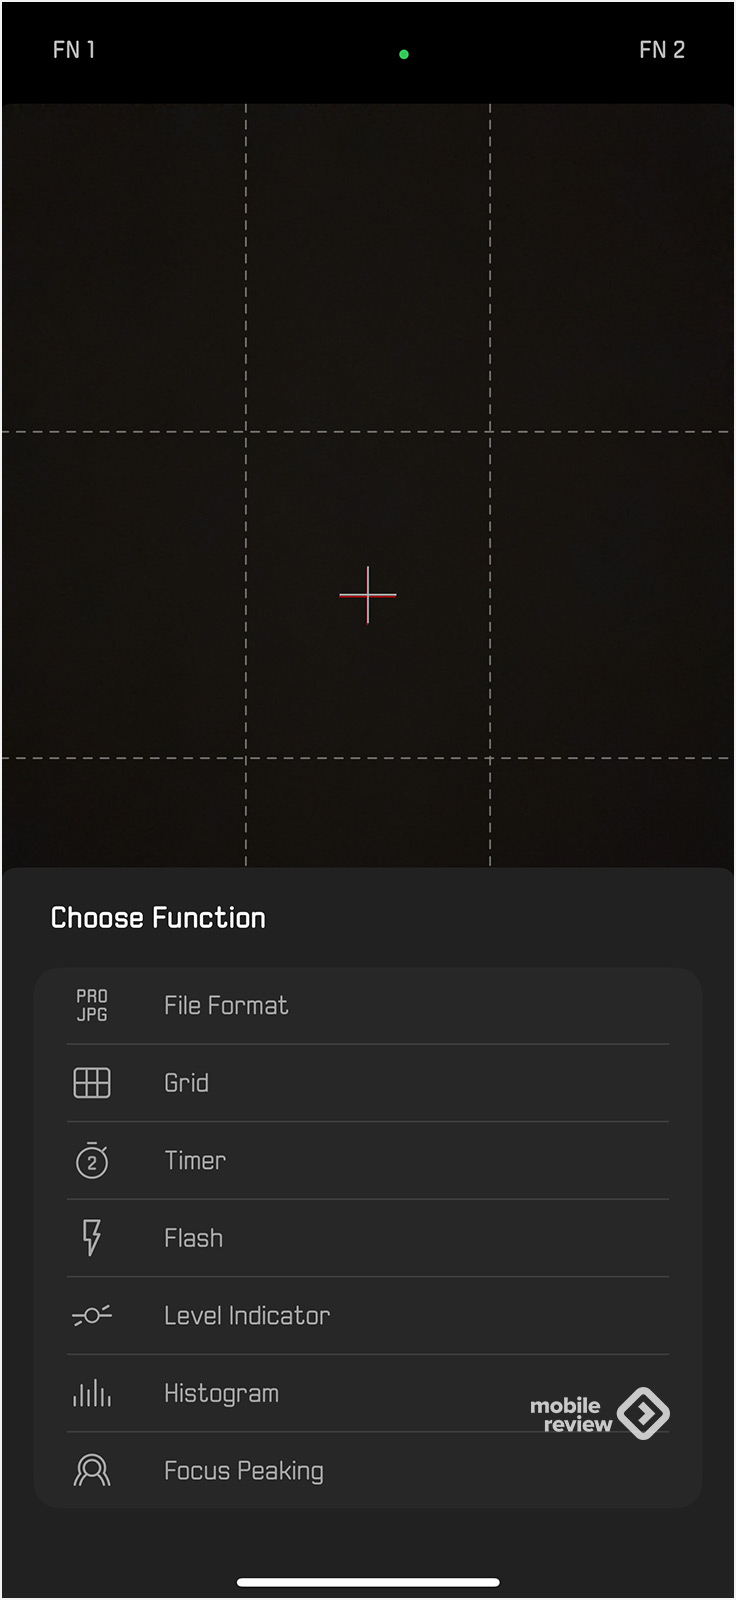
Task: Assign Timer as the function
Action: (368, 1161)
